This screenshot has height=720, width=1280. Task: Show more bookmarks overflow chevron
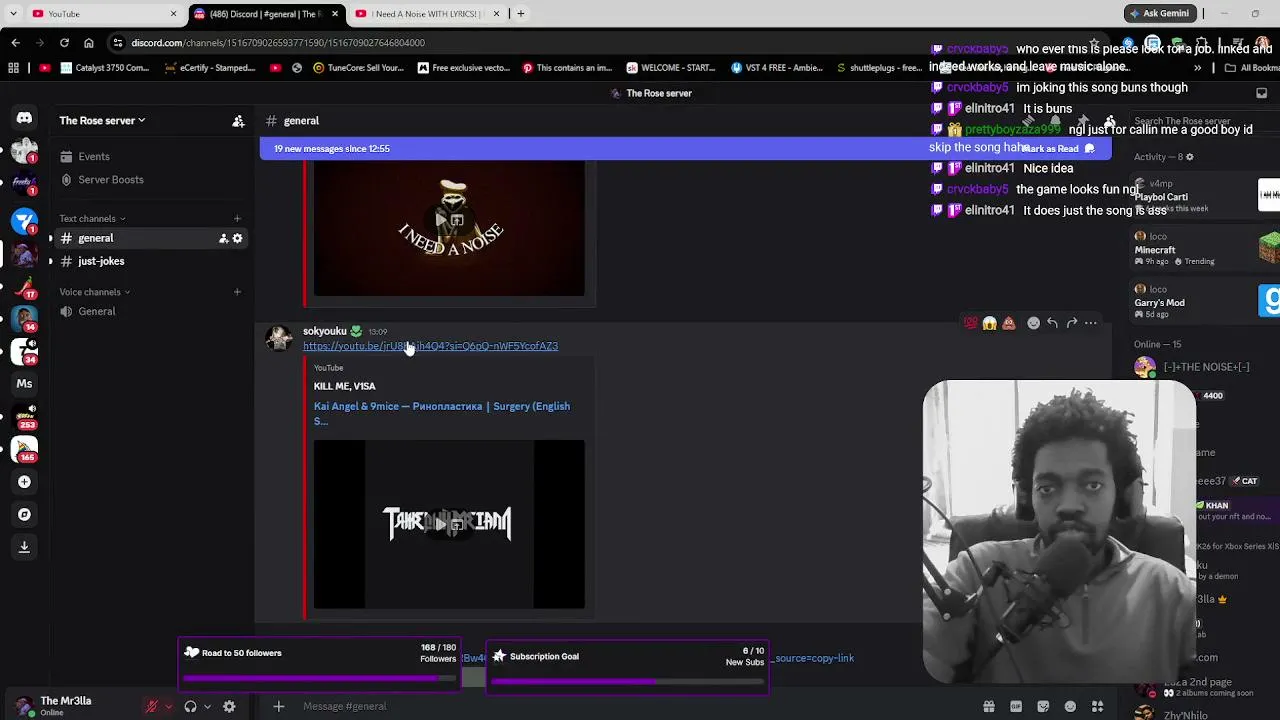(x=1197, y=68)
